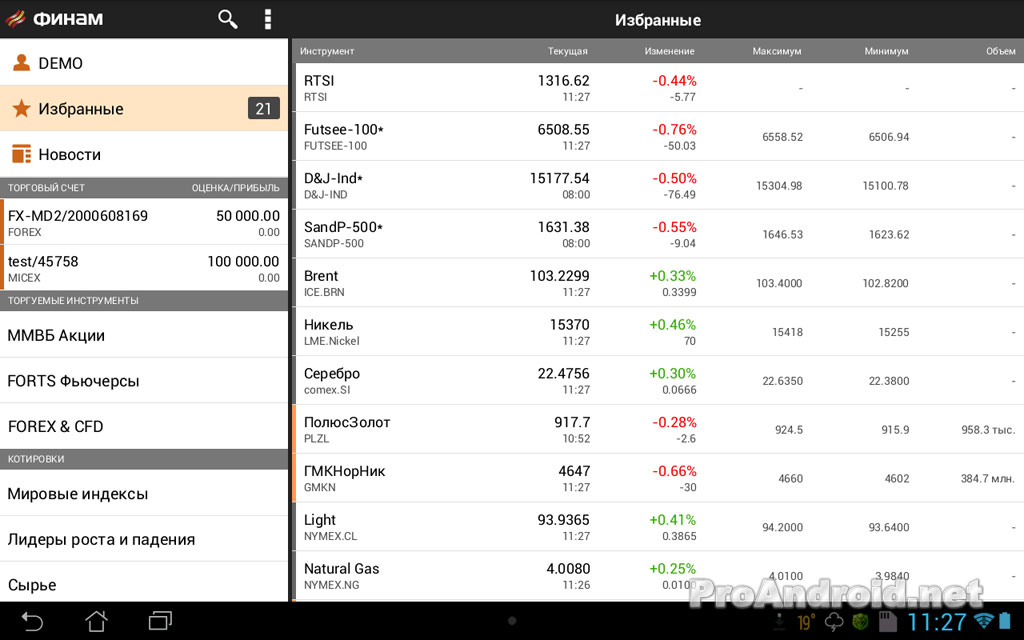Open the Brent instrument row
Viewport: 1024px width, 640px height.
coord(658,283)
